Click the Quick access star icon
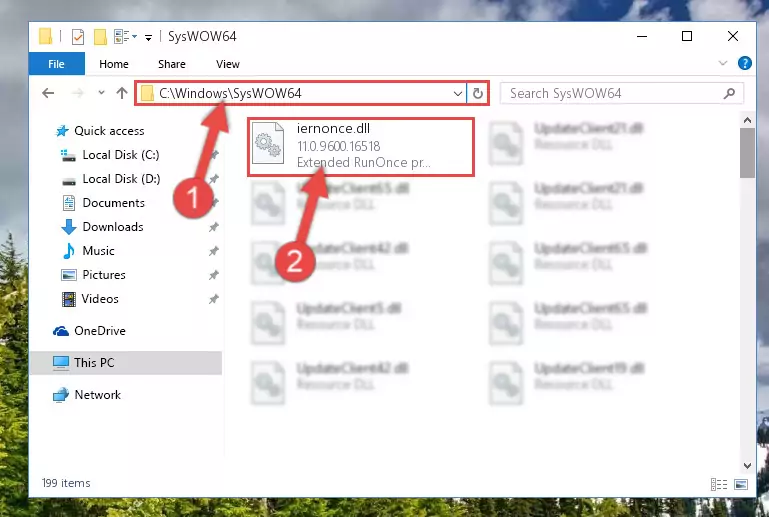Viewport: 769px width, 517px height. 62,131
